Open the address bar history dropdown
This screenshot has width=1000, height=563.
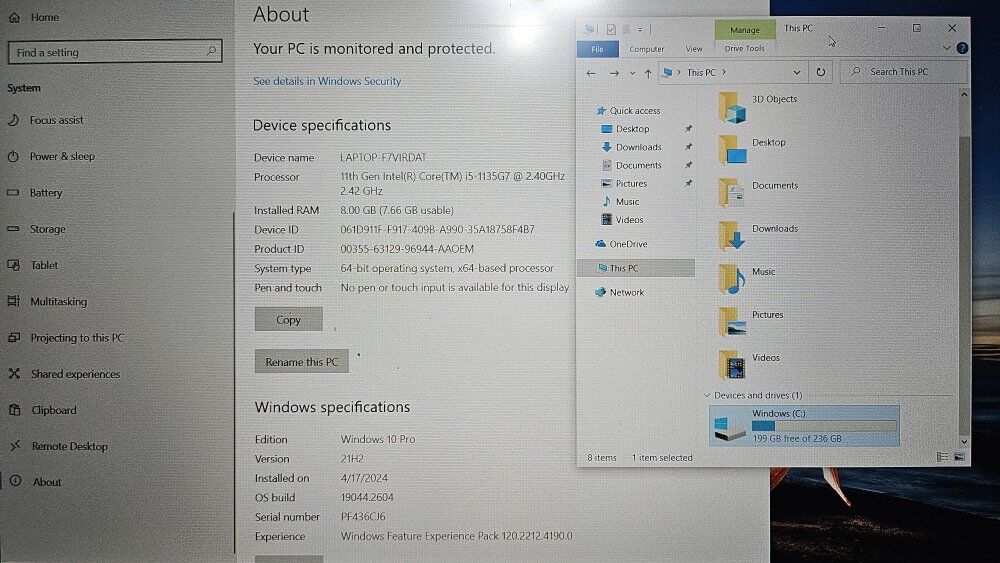click(797, 73)
